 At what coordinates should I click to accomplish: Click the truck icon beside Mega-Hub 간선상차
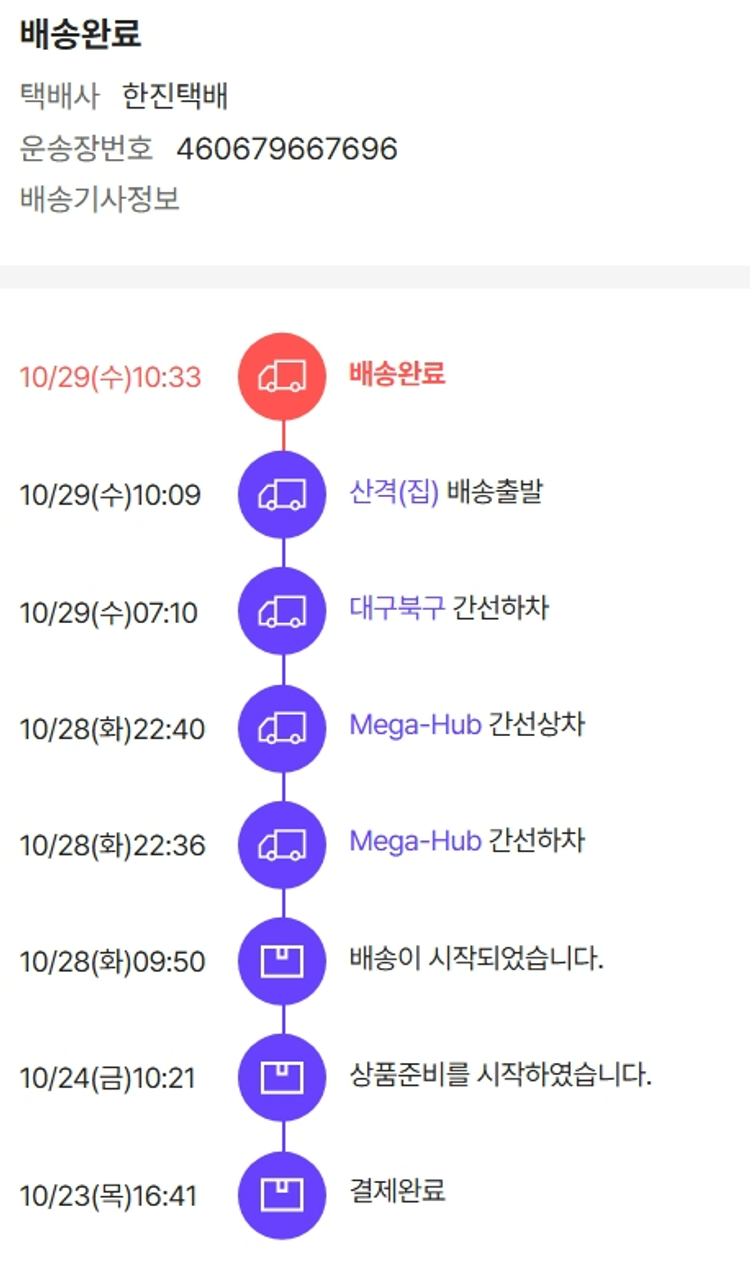(282, 728)
